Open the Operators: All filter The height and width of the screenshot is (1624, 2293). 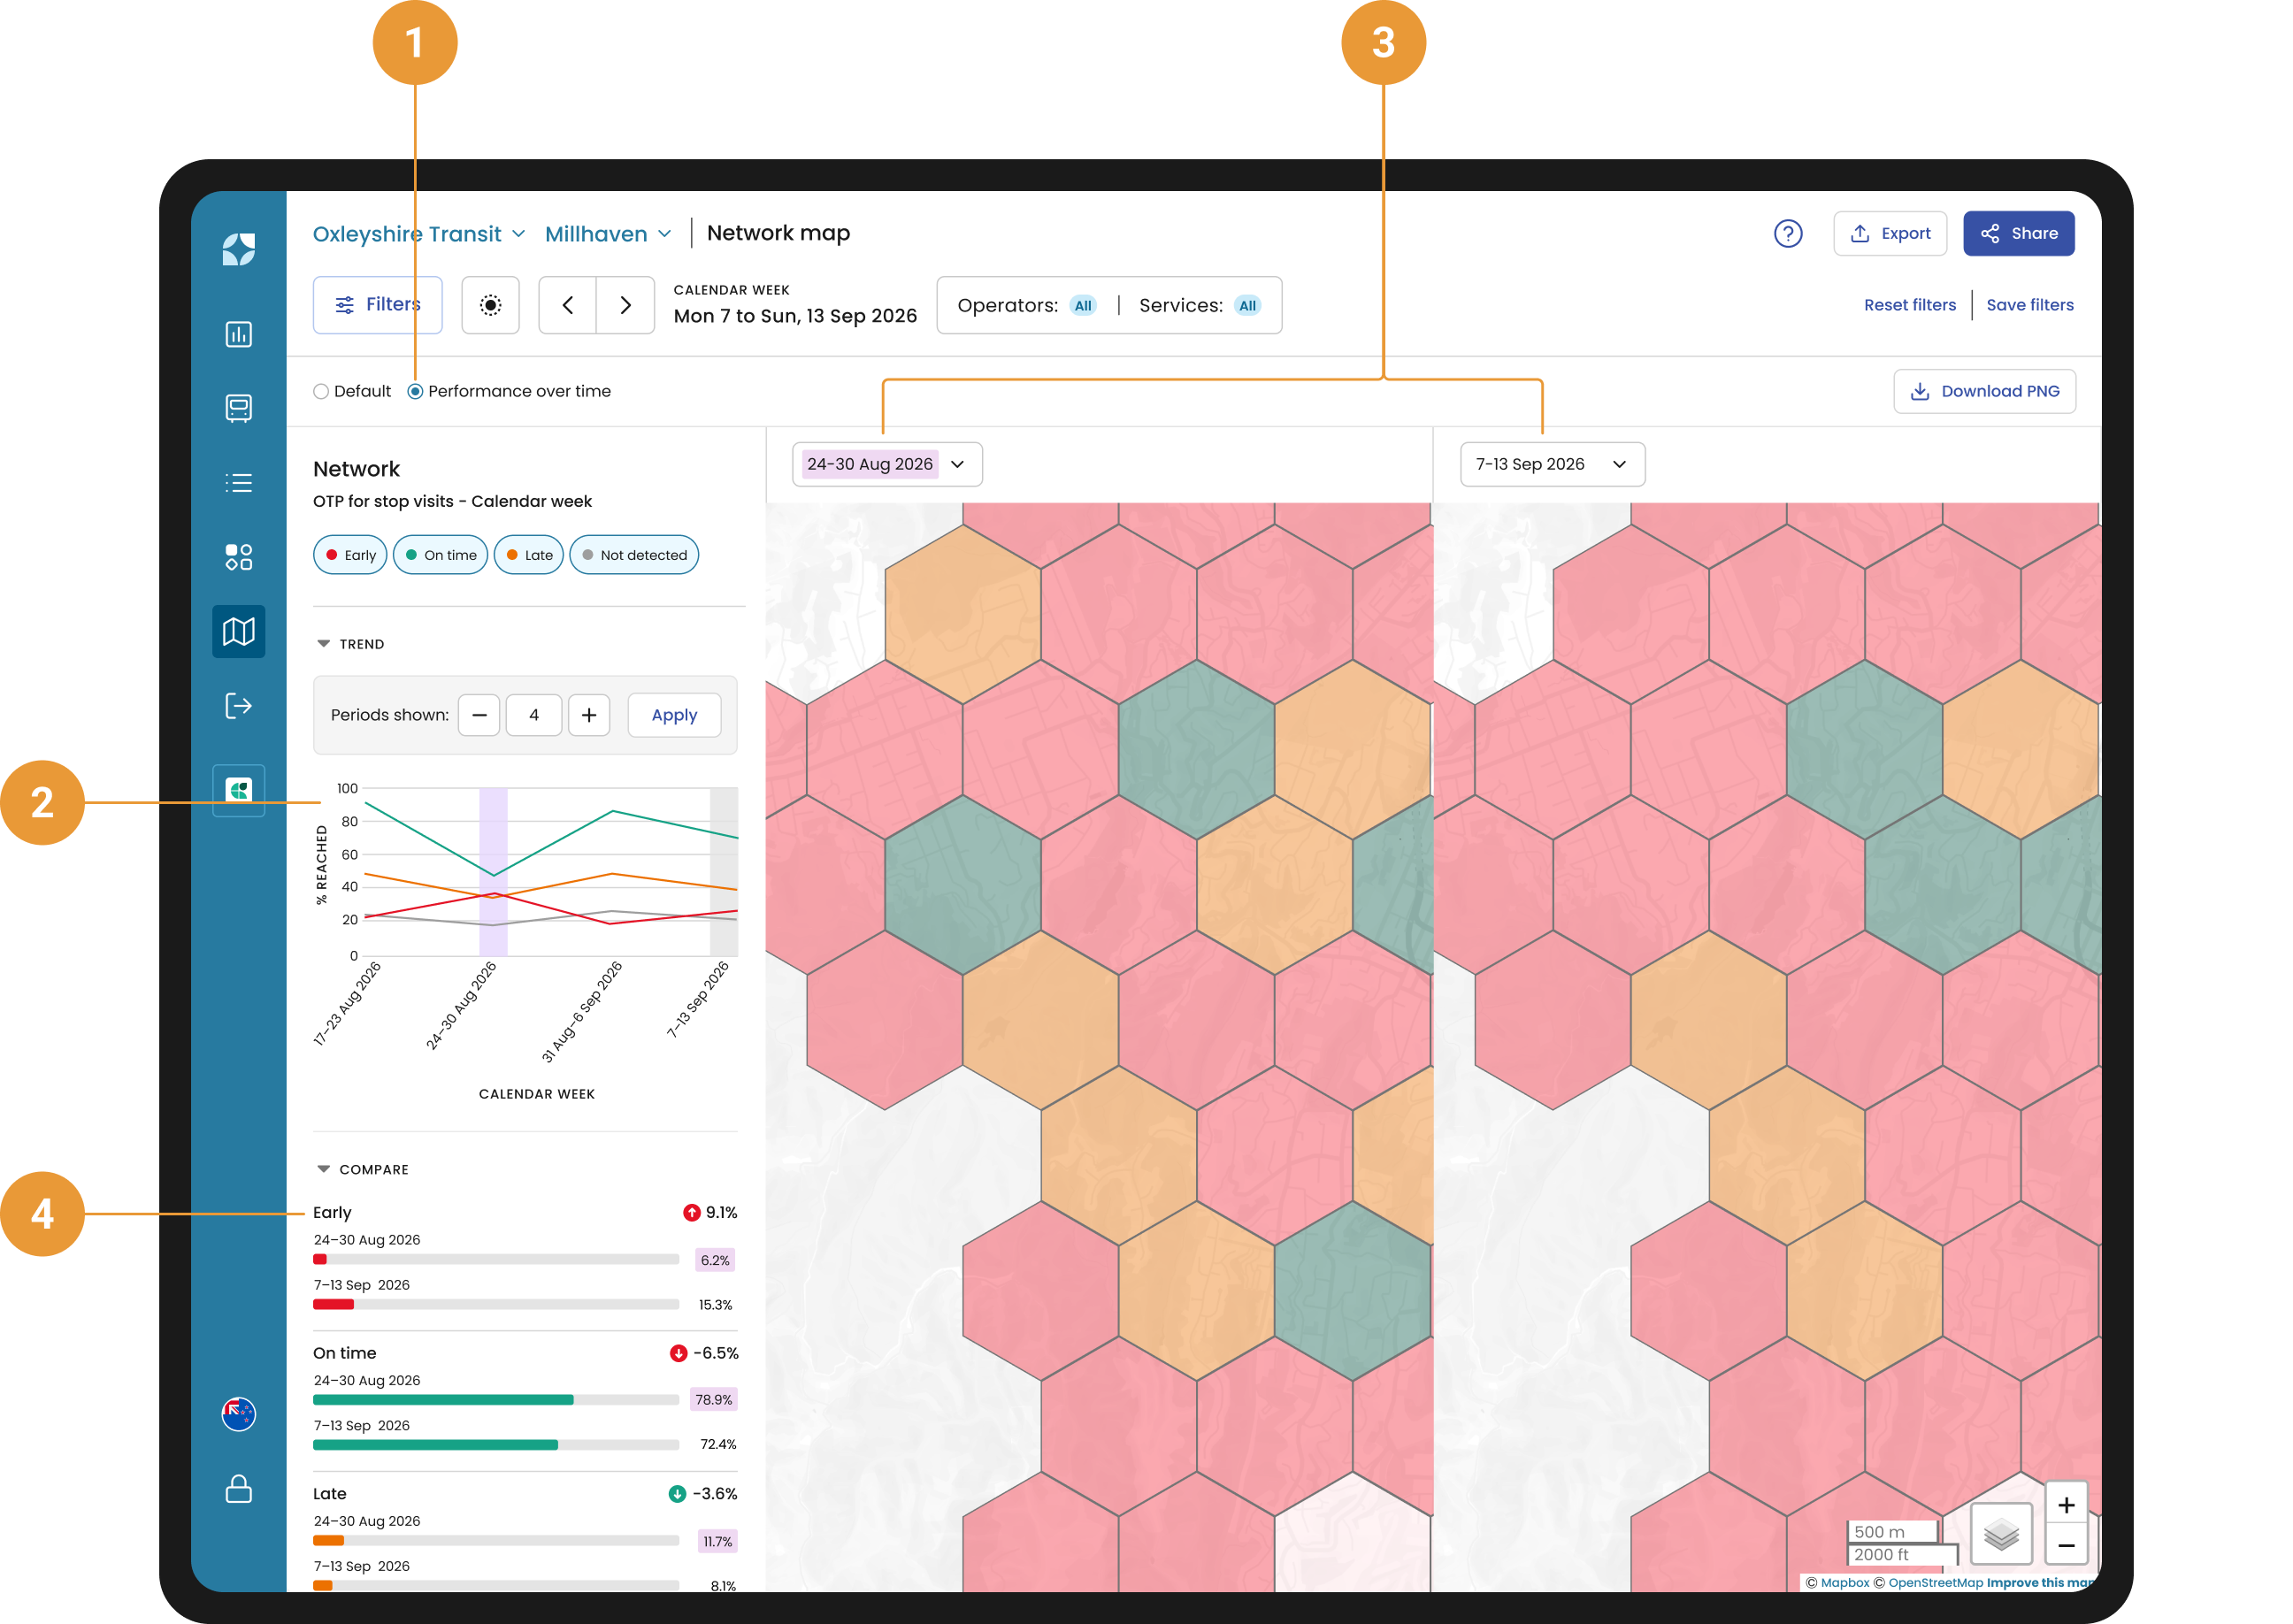click(1026, 305)
